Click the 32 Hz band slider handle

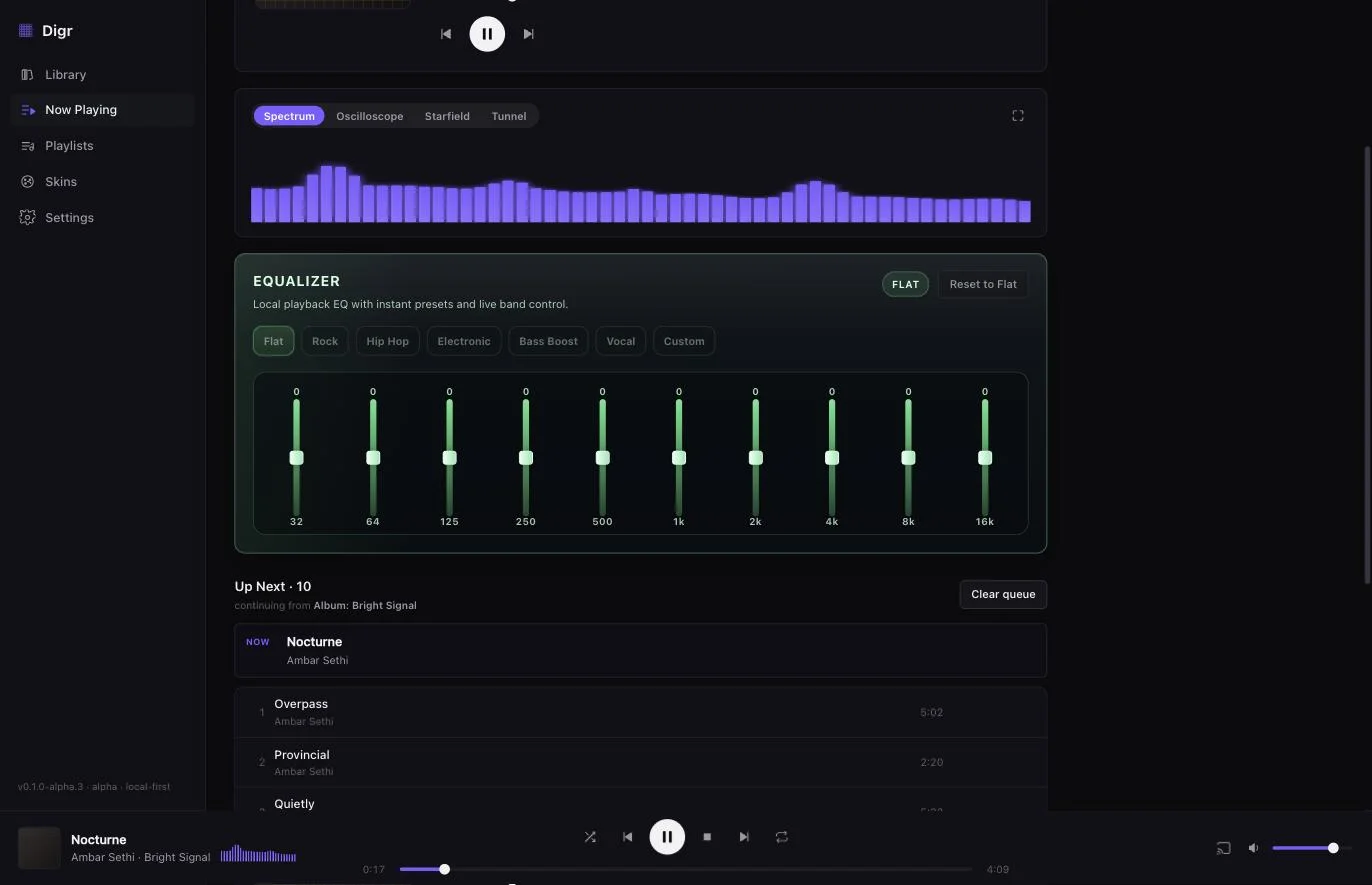tap(296, 458)
